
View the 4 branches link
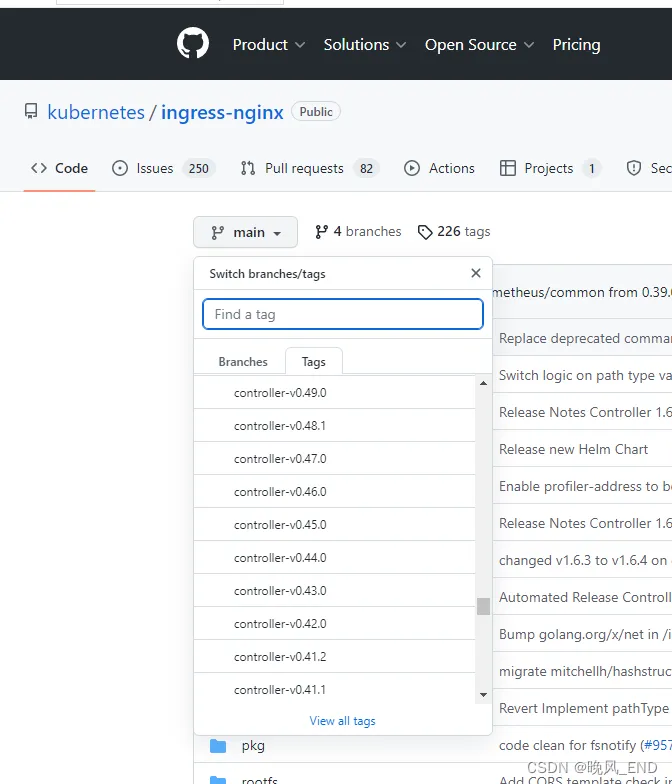(358, 232)
